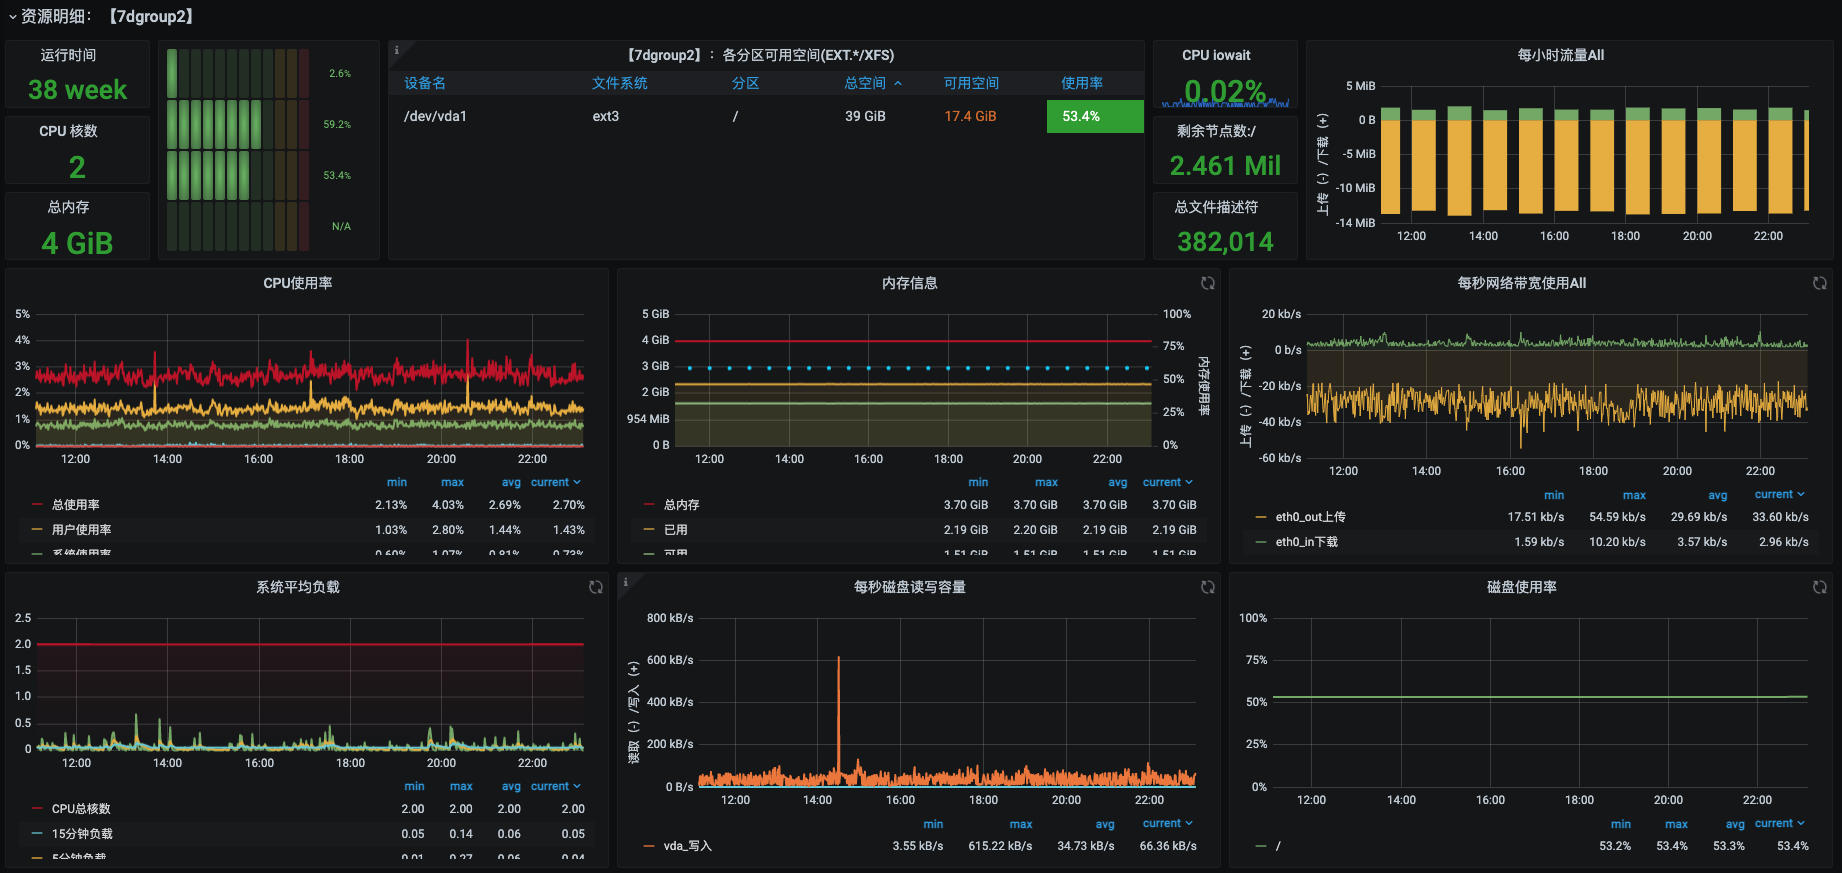The width and height of the screenshot is (1842, 873).
Task: Toggle vda_写入 series visibility
Action: tap(688, 846)
